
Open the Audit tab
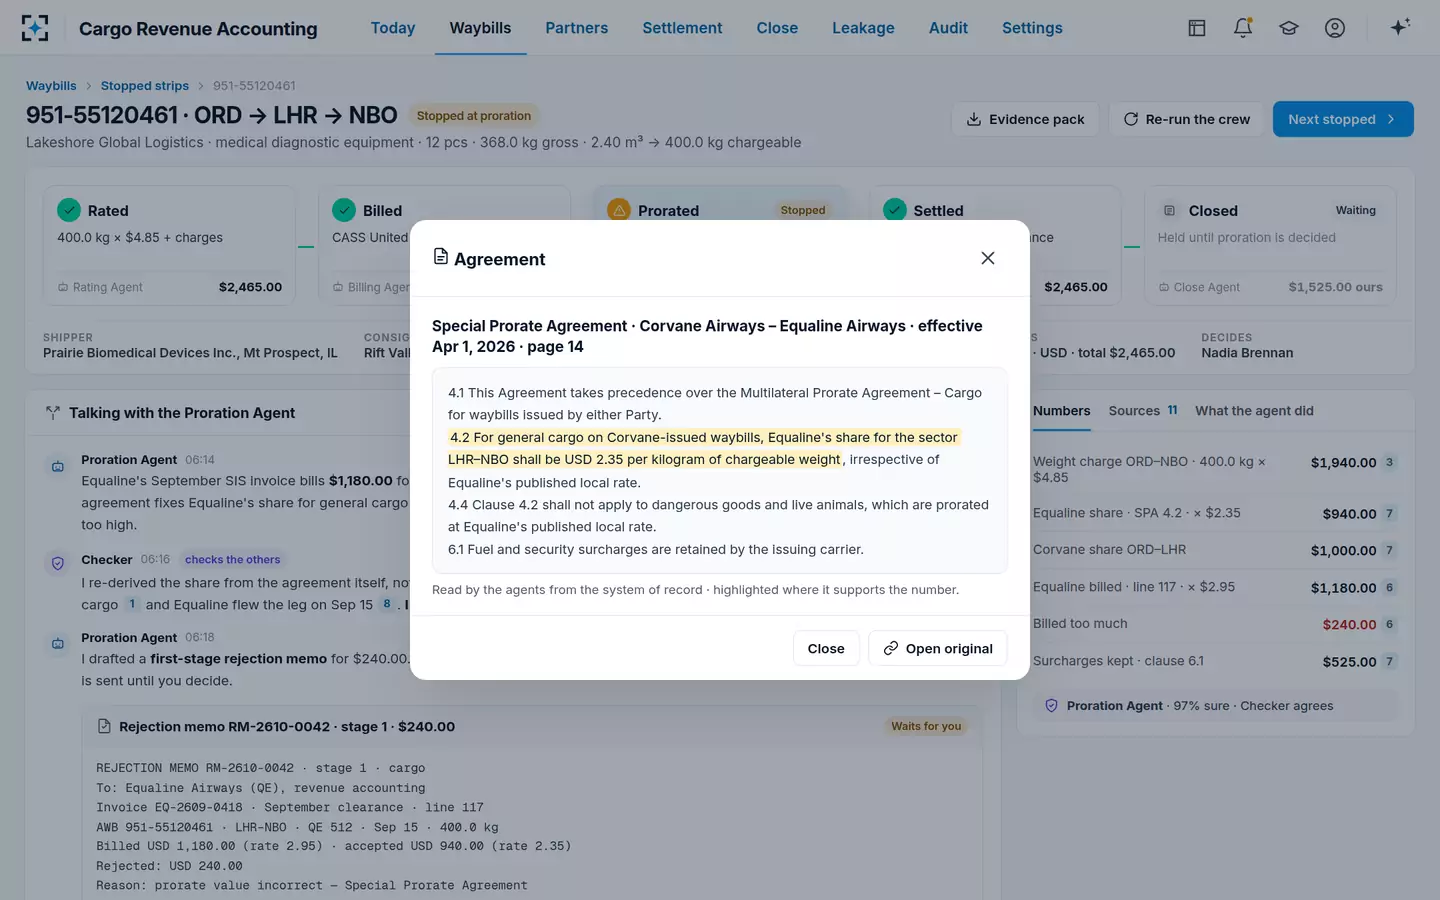point(948,28)
